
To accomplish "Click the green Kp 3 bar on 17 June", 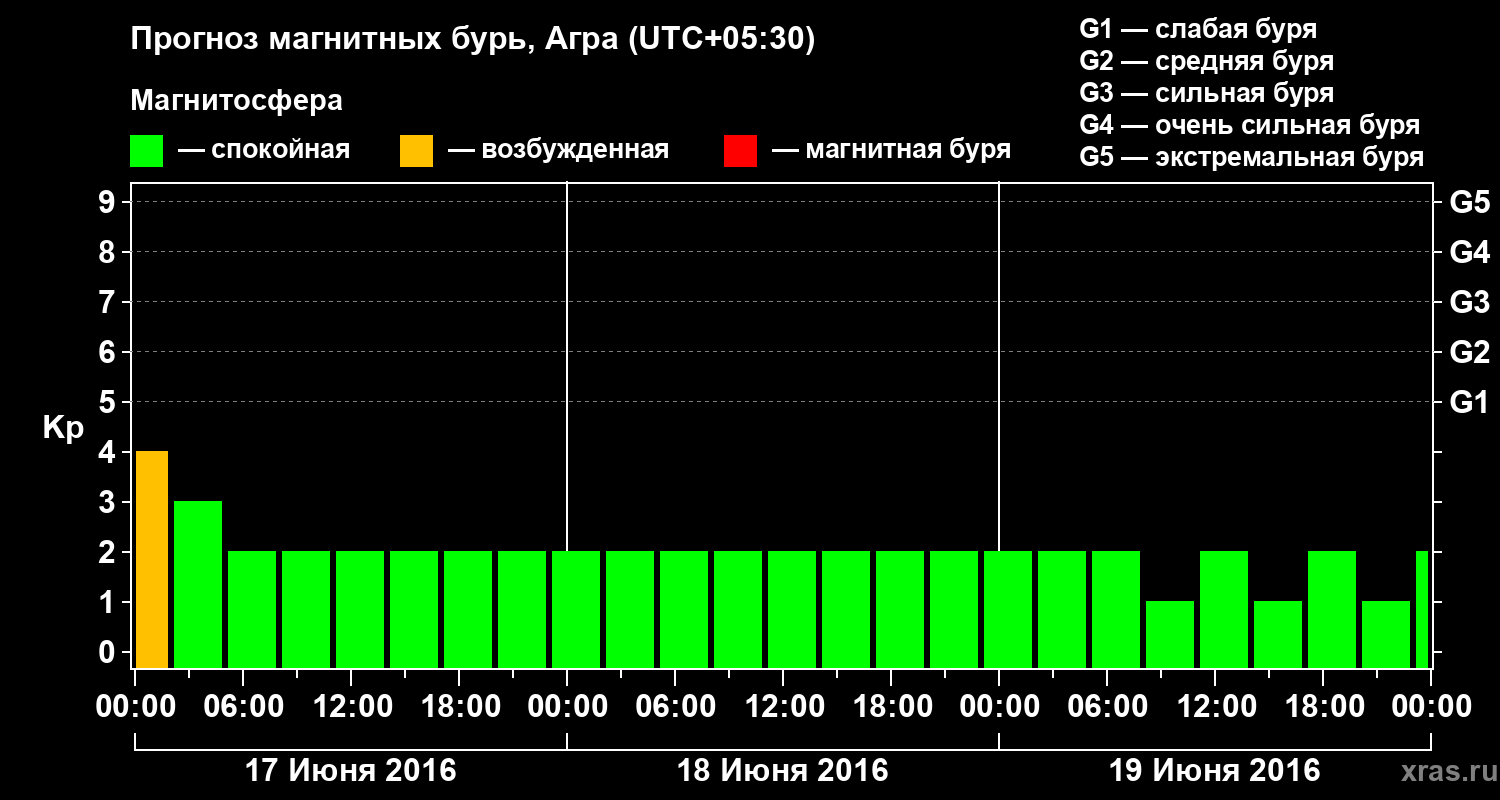I will pyautogui.click(x=198, y=584).
